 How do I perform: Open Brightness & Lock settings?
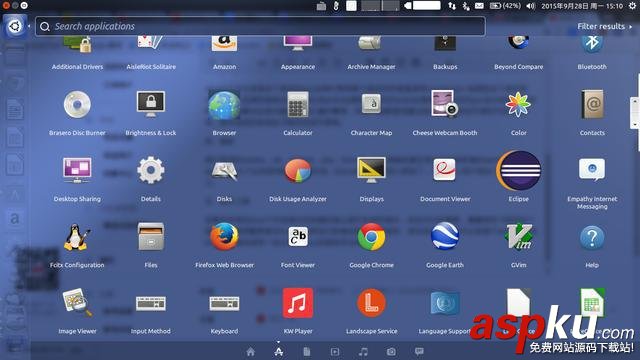coord(151,104)
